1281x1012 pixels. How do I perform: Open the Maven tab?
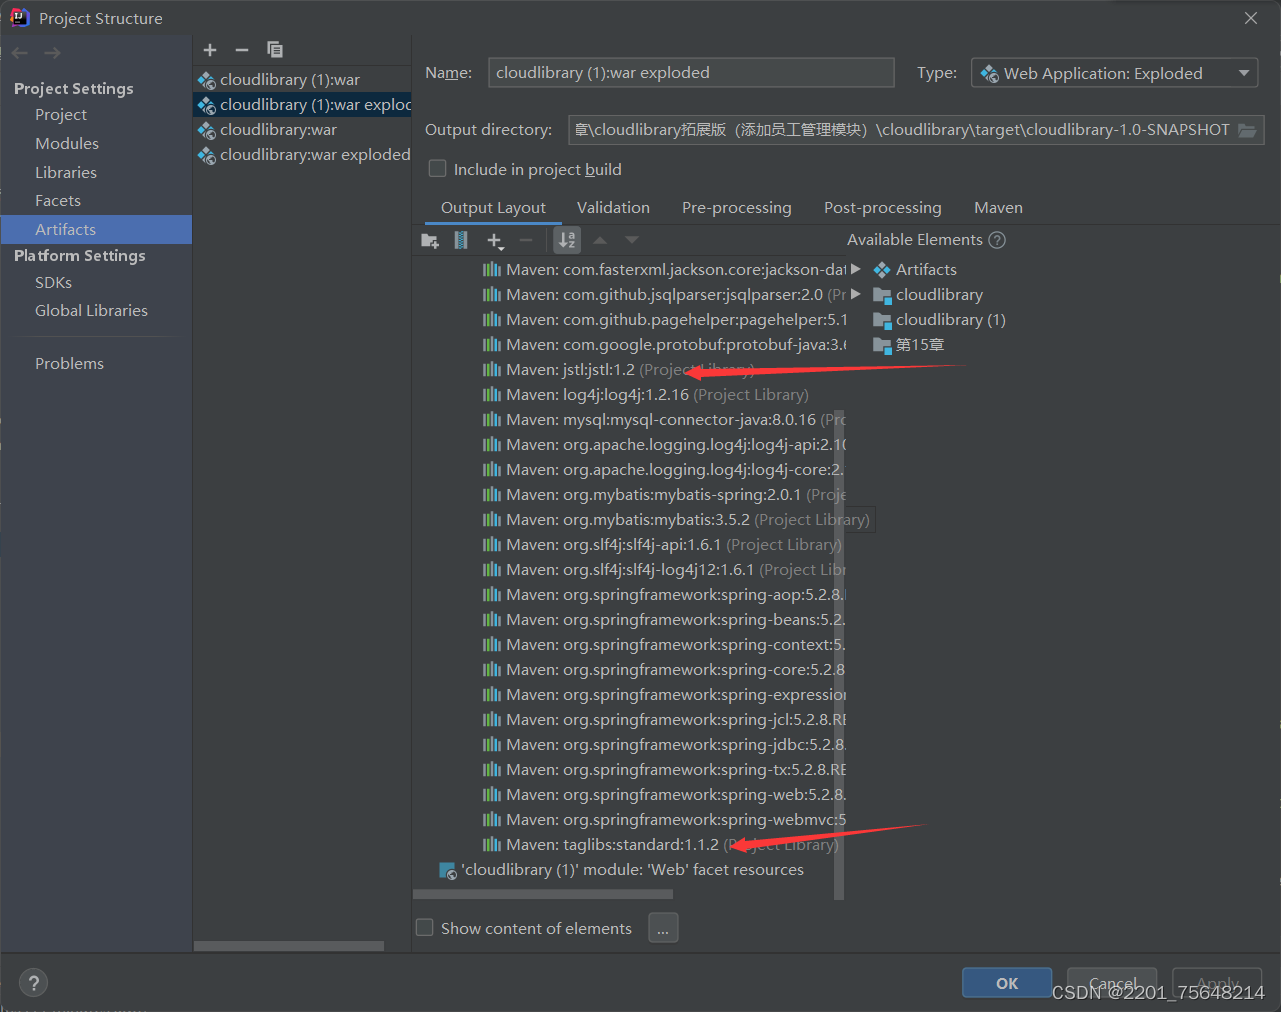click(x=998, y=208)
